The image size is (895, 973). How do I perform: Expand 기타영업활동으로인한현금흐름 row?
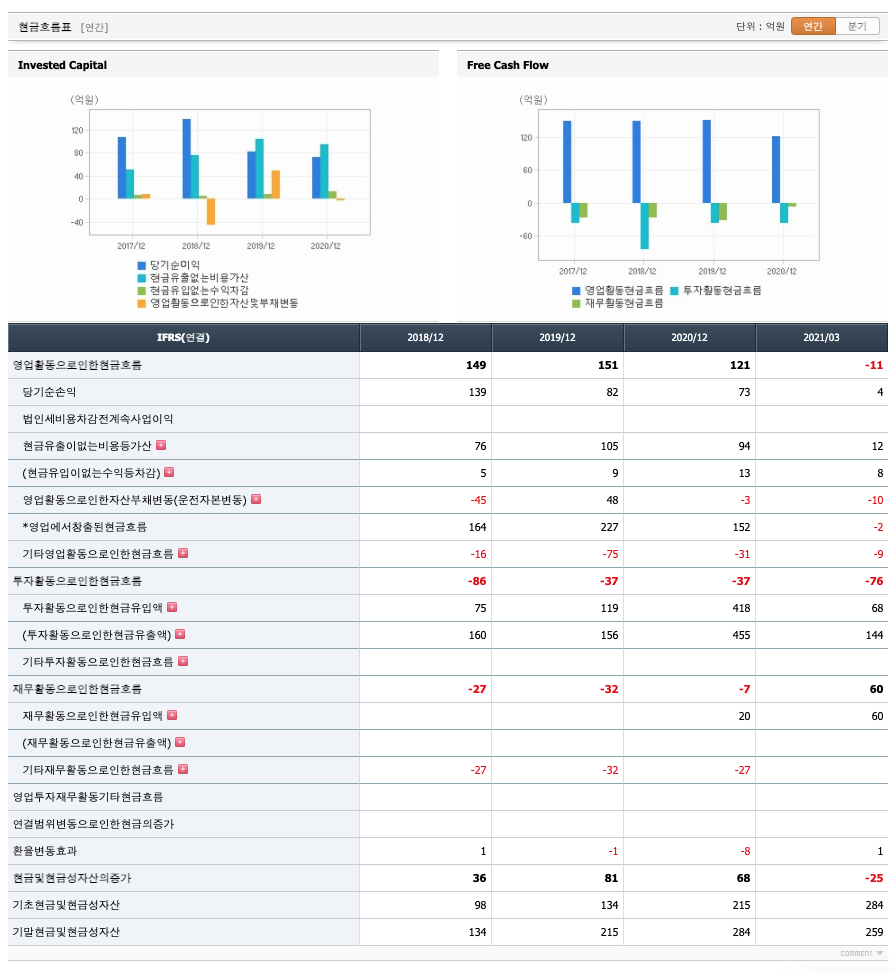(183, 553)
